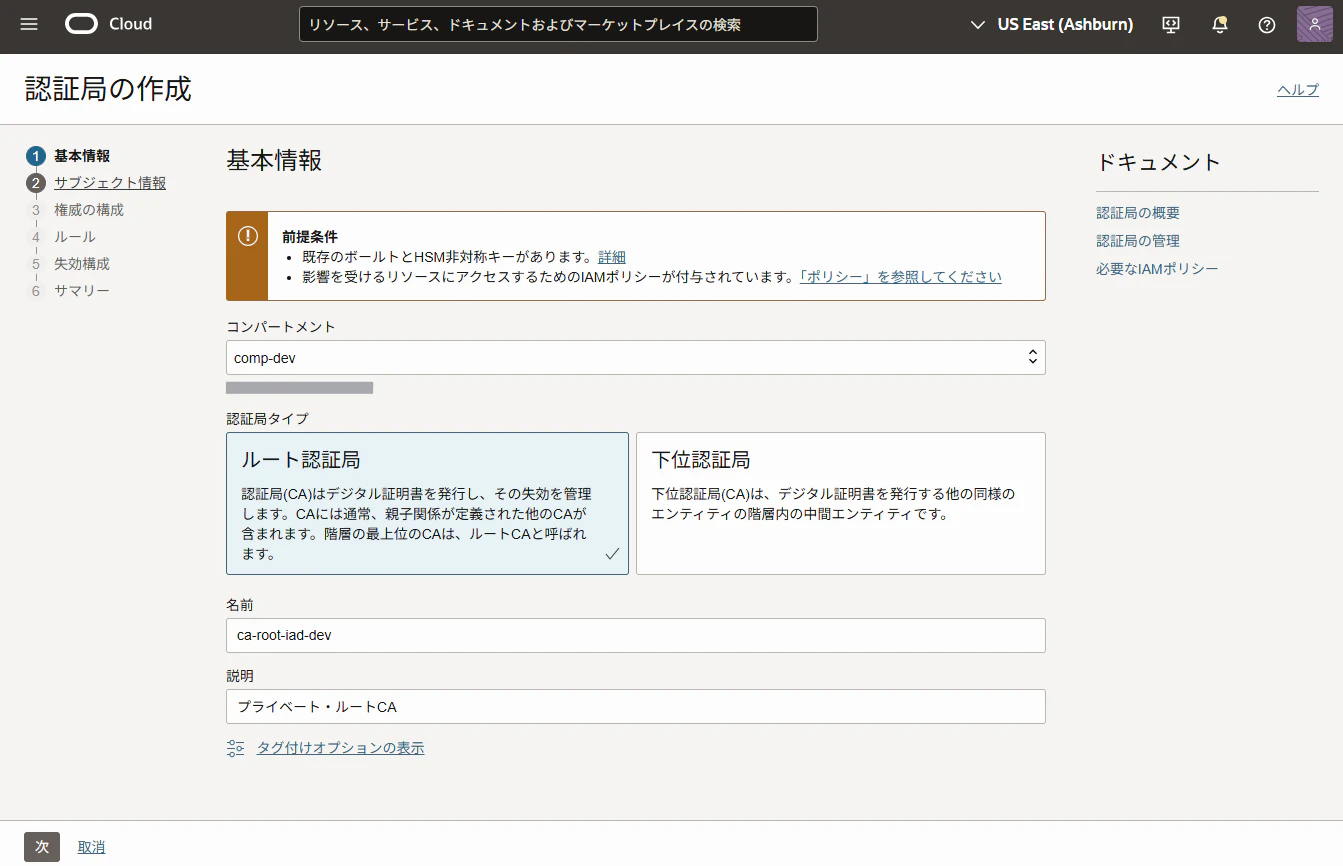Click the tag options slider icon
Viewport: 1343px width, 866px height.
pos(236,748)
